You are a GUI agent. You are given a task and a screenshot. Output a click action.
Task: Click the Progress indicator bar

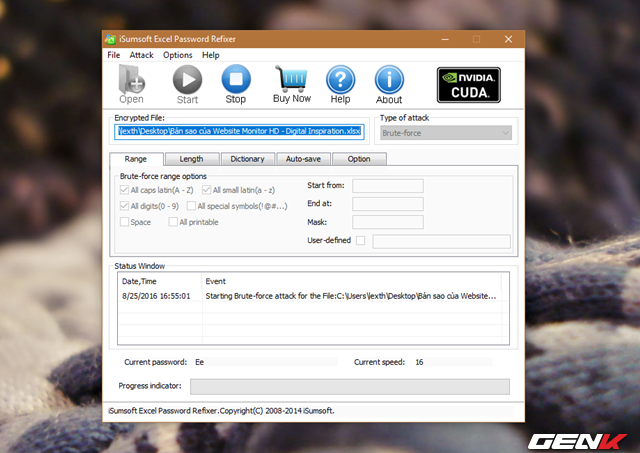click(x=350, y=386)
